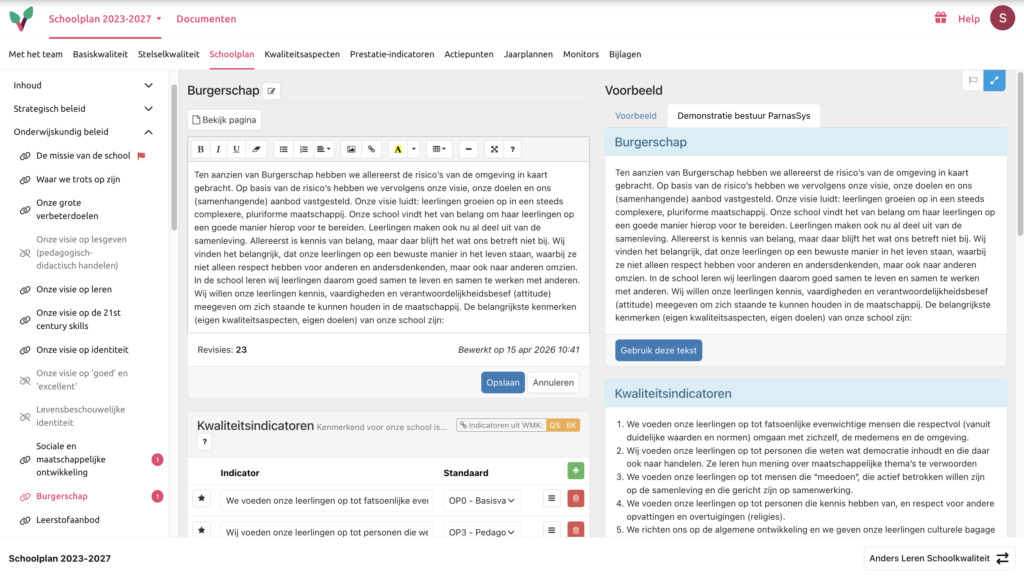This screenshot has width=1024, height=577.
Task: Add a new indicator with the green plus
Action: (x=575, y=471)
